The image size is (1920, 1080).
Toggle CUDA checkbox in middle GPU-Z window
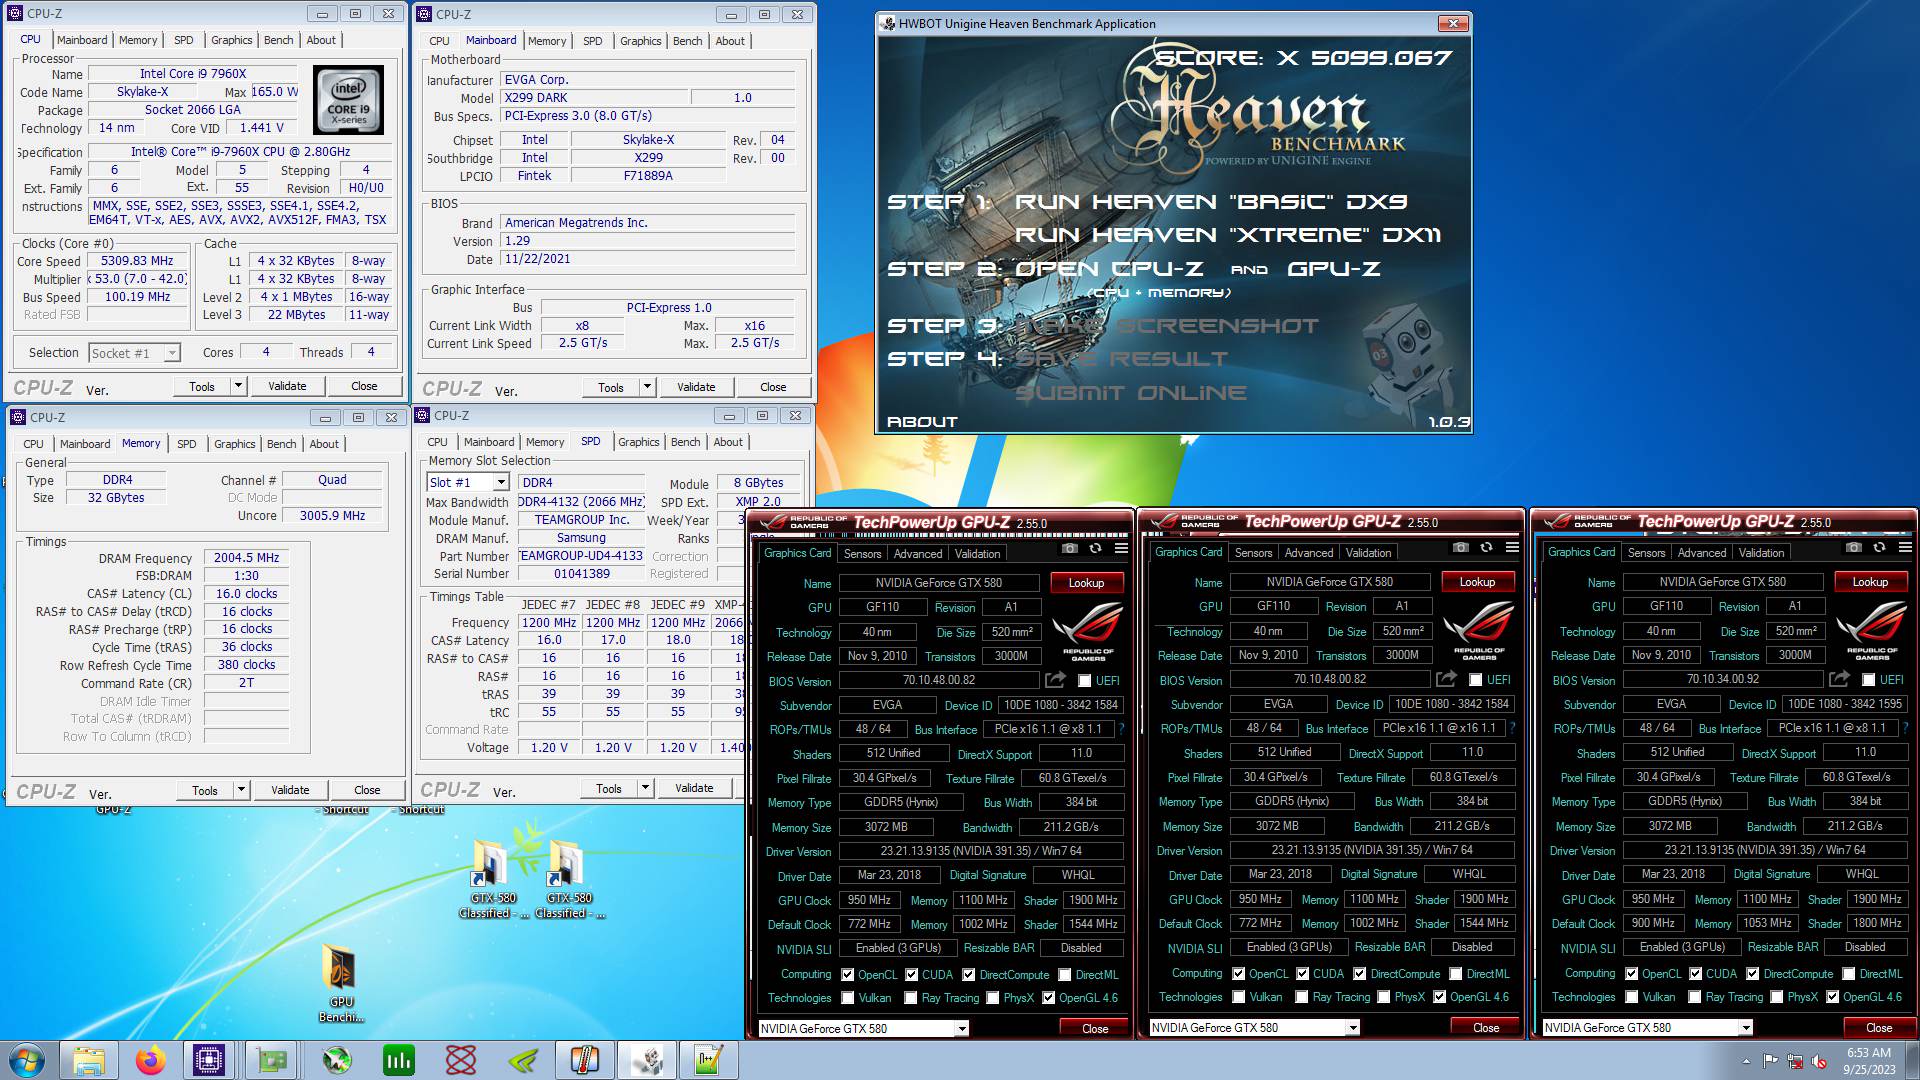tap(1303, 974)
